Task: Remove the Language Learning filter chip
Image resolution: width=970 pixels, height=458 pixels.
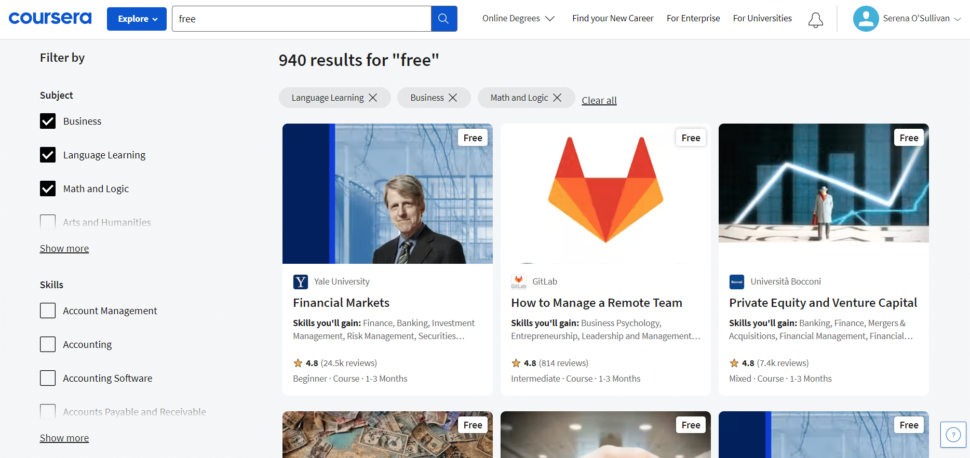Action: point(373,98)
